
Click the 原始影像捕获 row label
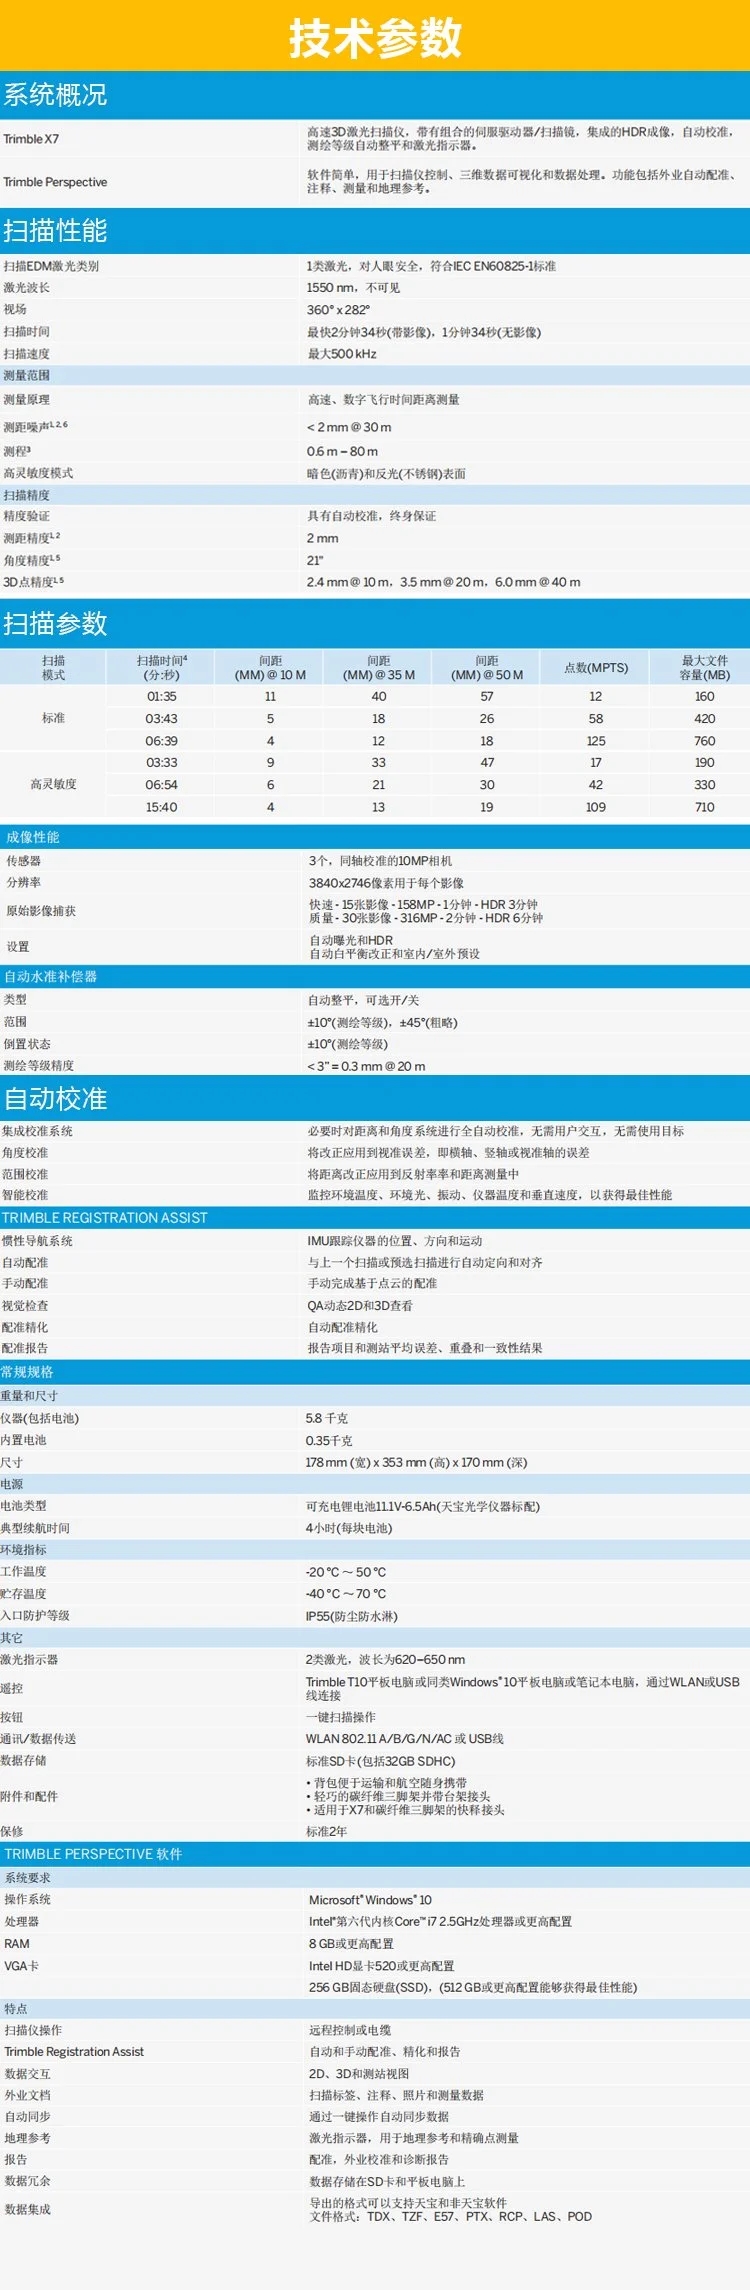41,911
